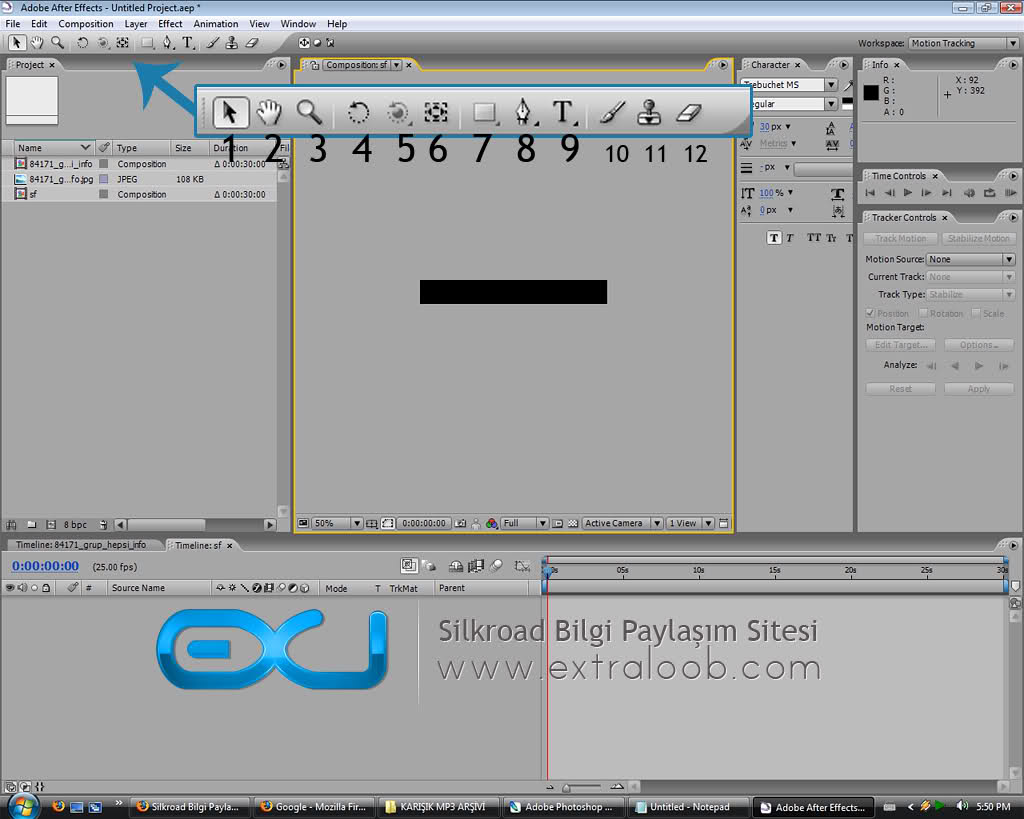Screen dimensions: 1024x819
Task: Click the blue timeline timecode 0:00:00:00
Action: (x=45, y=566)
